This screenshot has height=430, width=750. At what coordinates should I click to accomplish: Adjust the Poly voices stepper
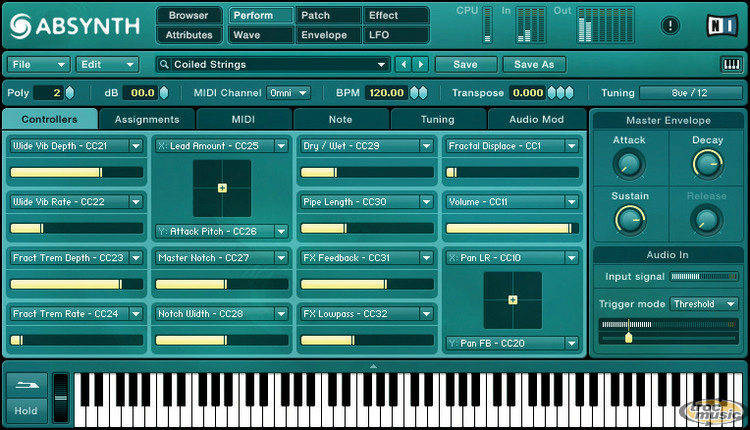(70, 93)
